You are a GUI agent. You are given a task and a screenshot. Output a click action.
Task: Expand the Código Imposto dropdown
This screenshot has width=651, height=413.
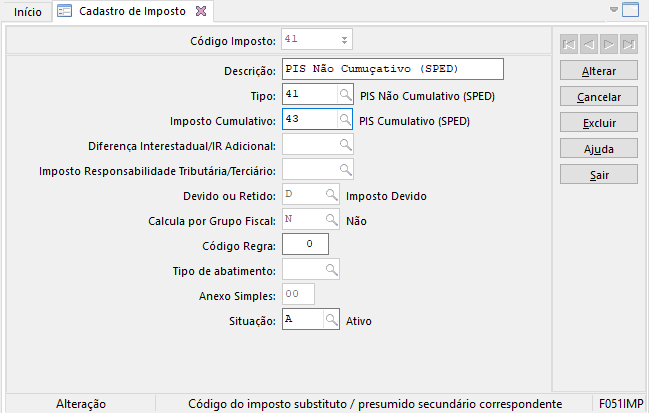tap(344, 40)
